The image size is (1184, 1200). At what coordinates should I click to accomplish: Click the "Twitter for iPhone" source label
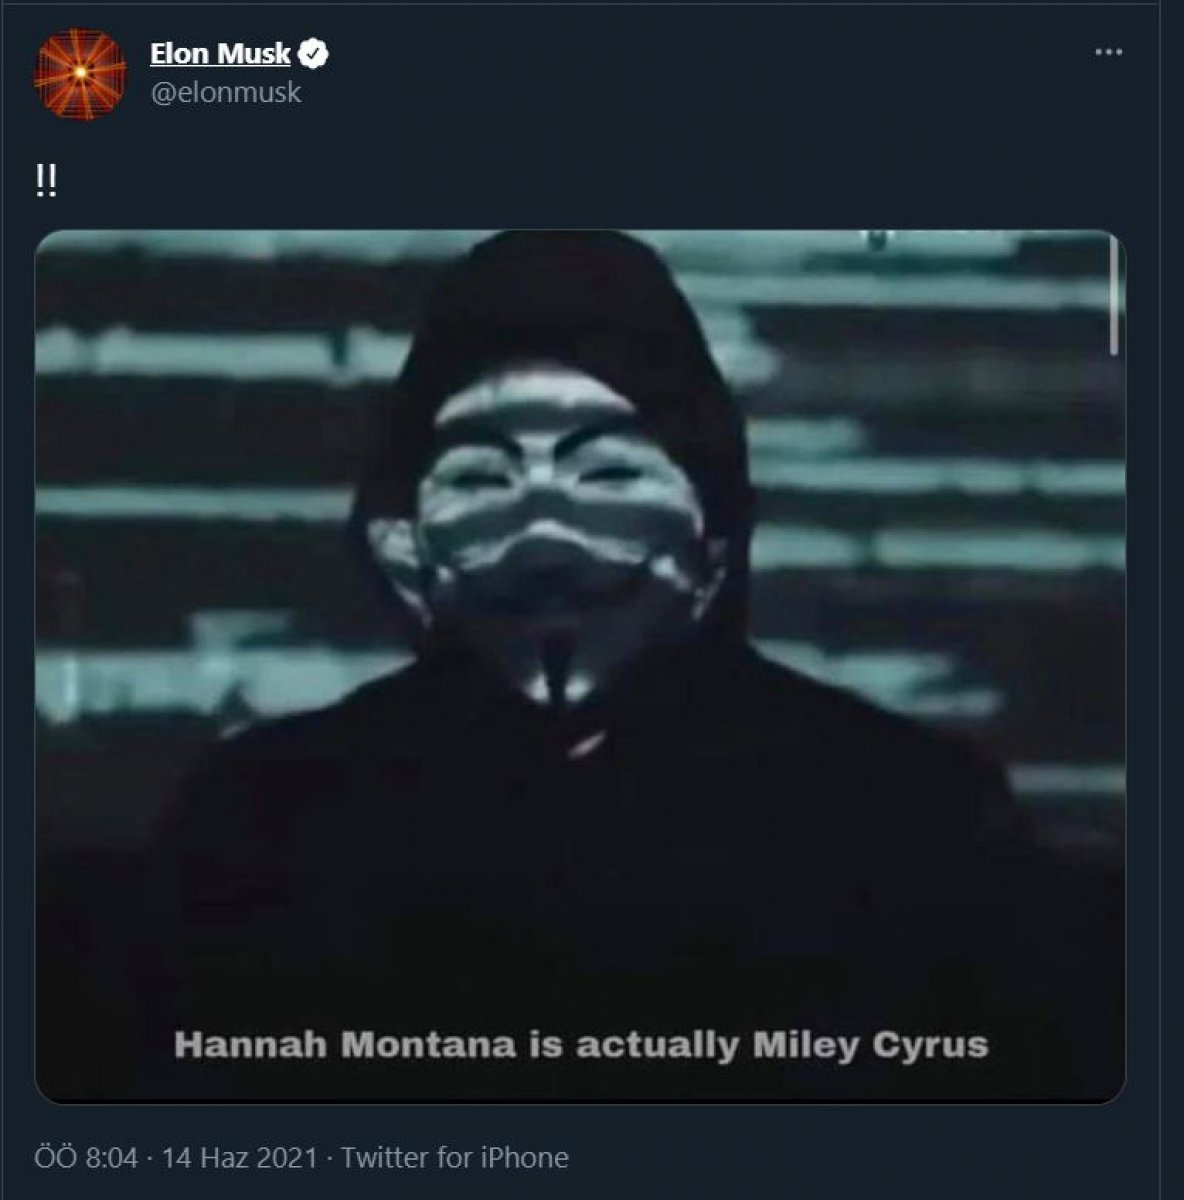point(455,1158)
